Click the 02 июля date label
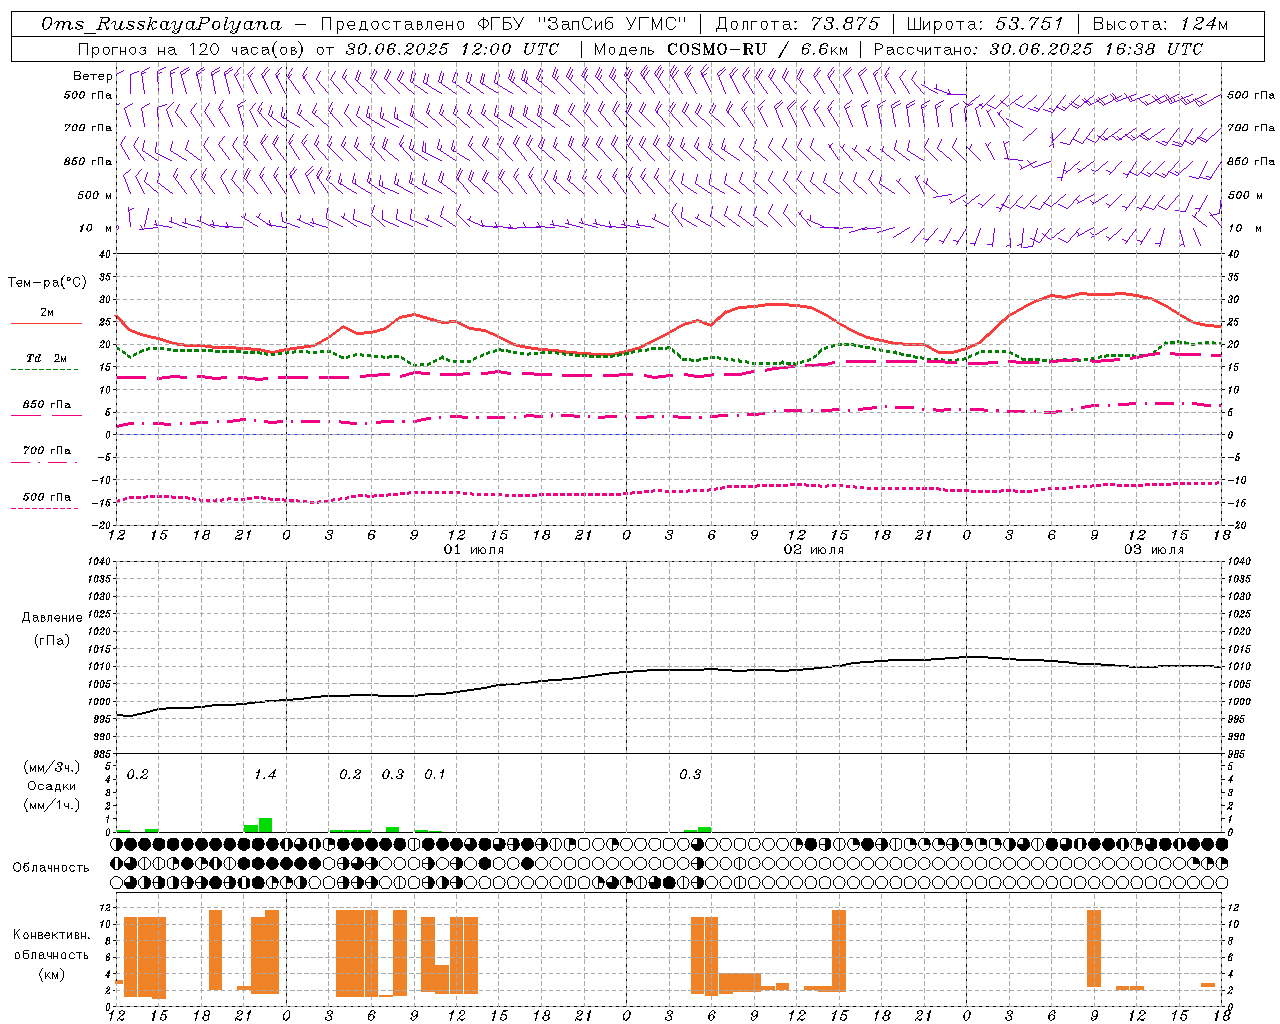Viewport: 1280px width, 1024px height. tap(814, 550)
